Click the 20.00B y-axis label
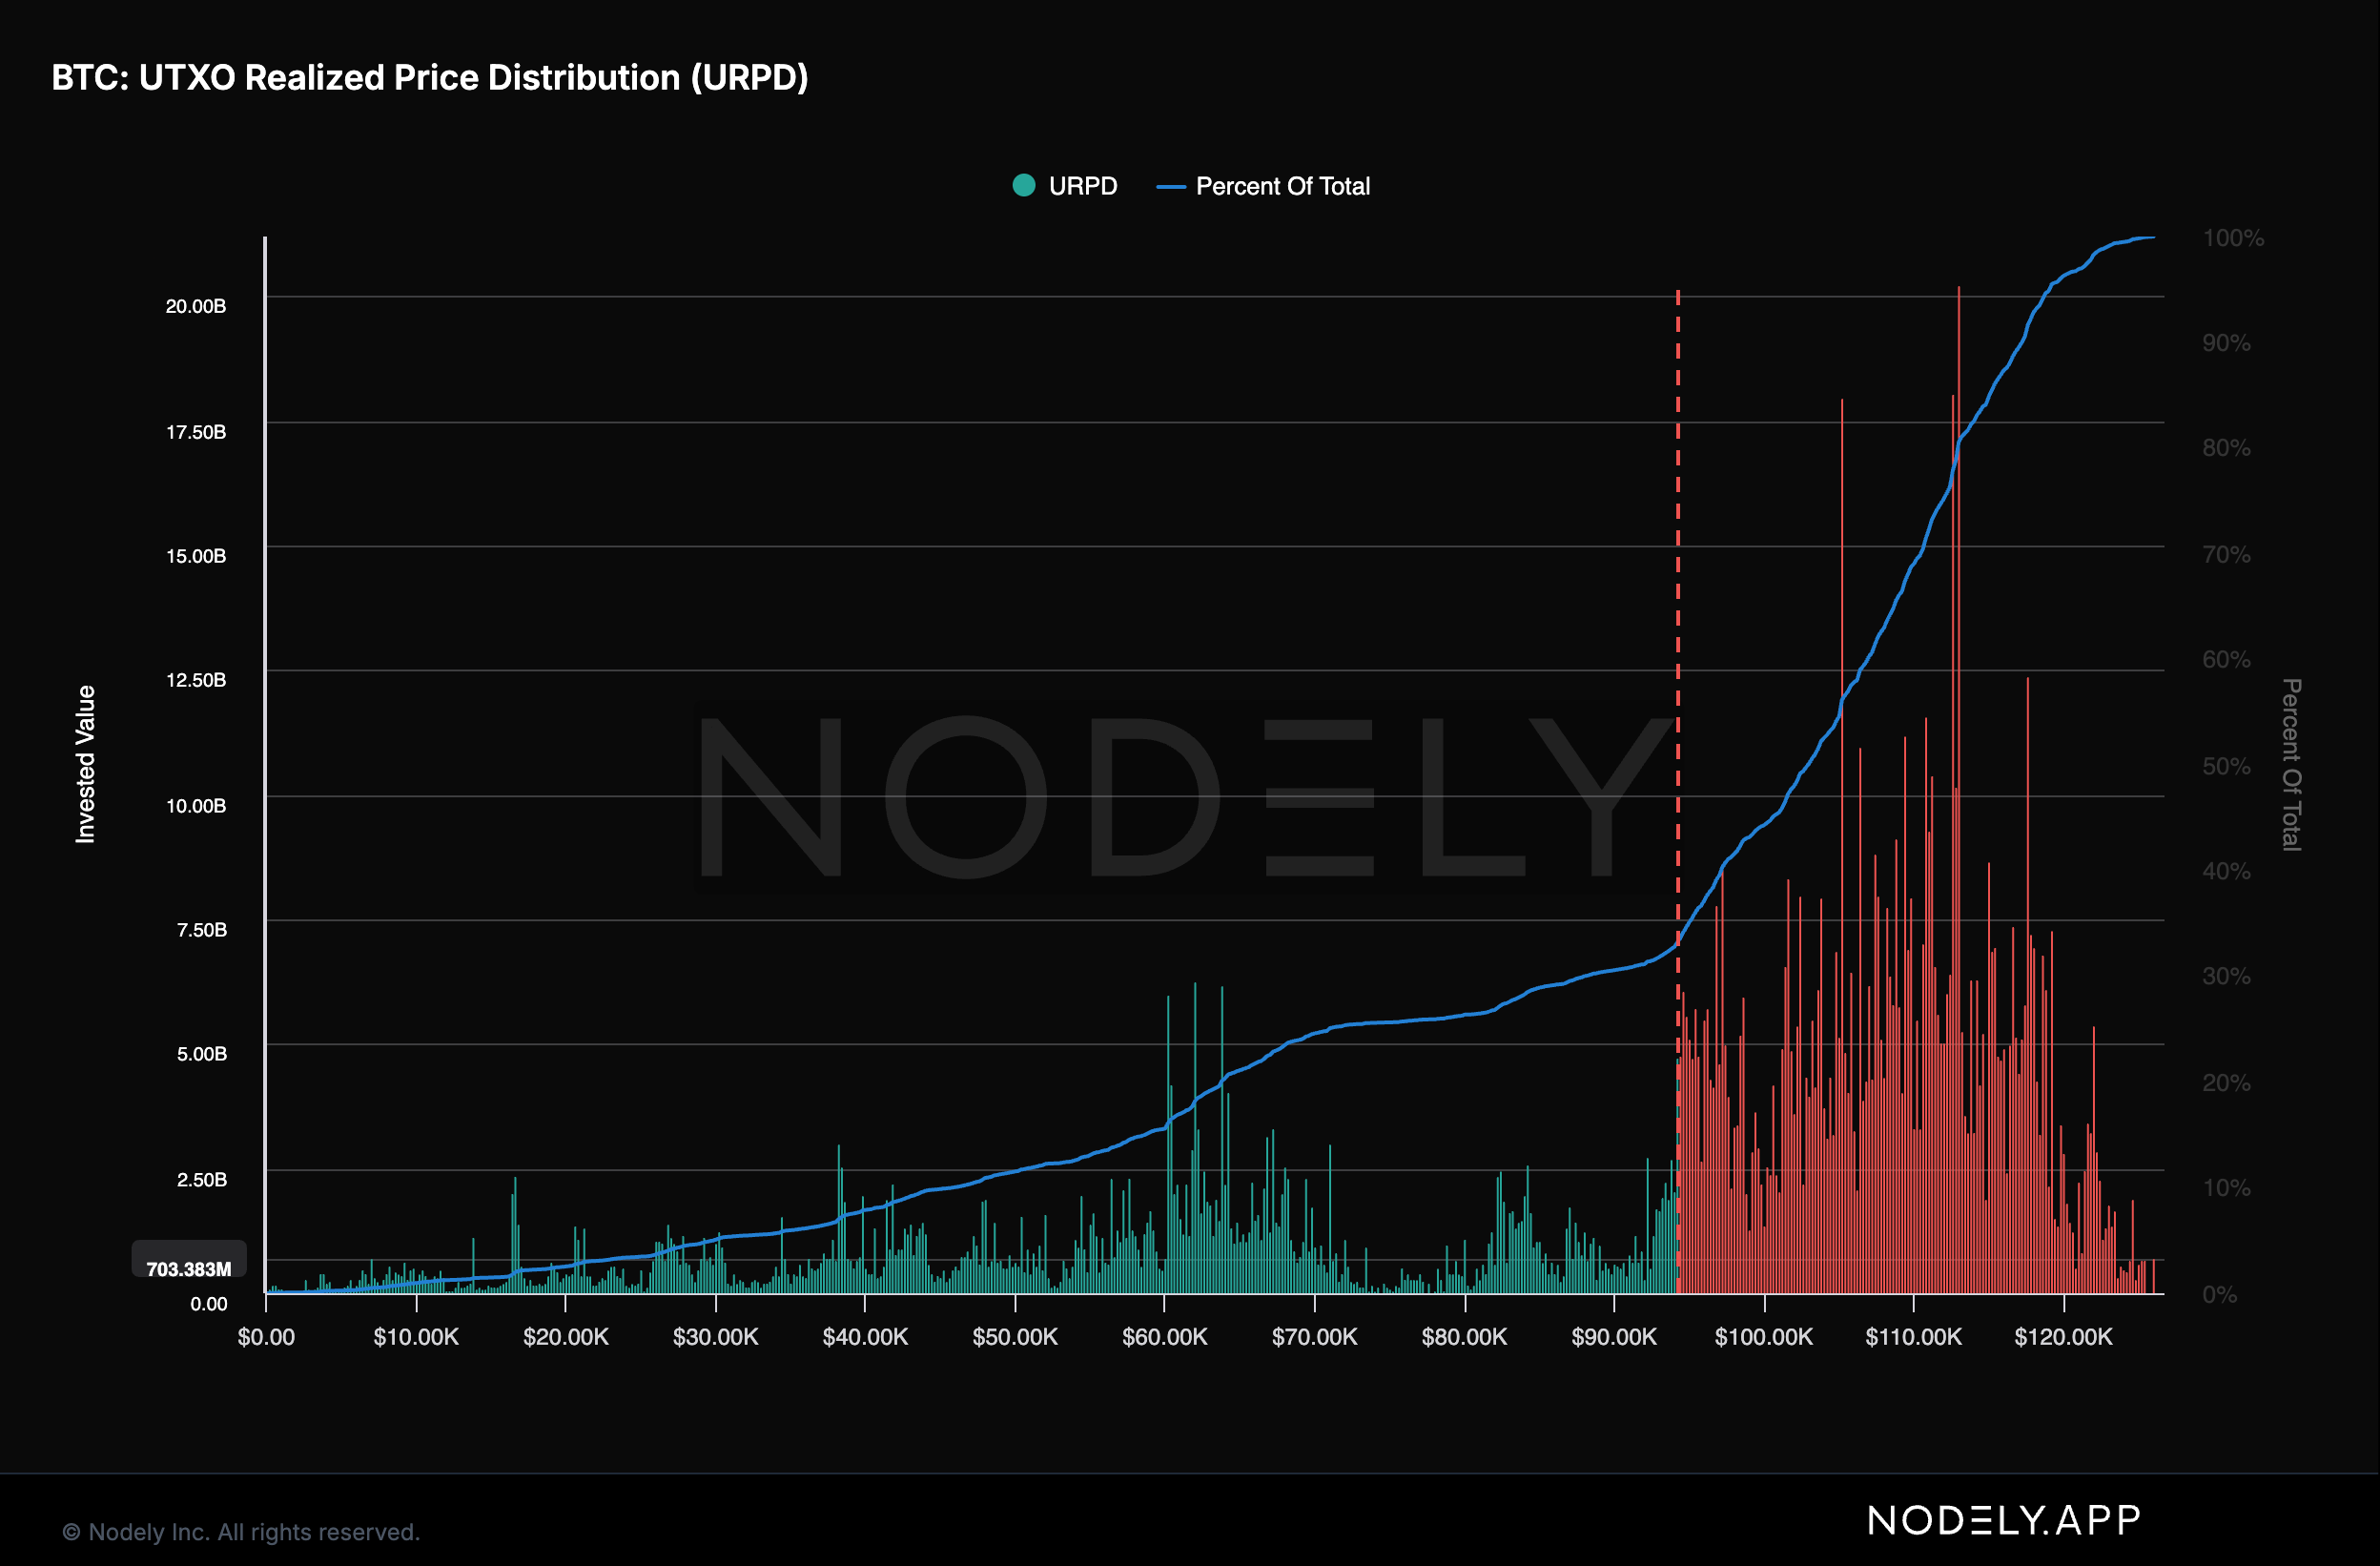The image size is (2380, 1566). pos(196,306)
